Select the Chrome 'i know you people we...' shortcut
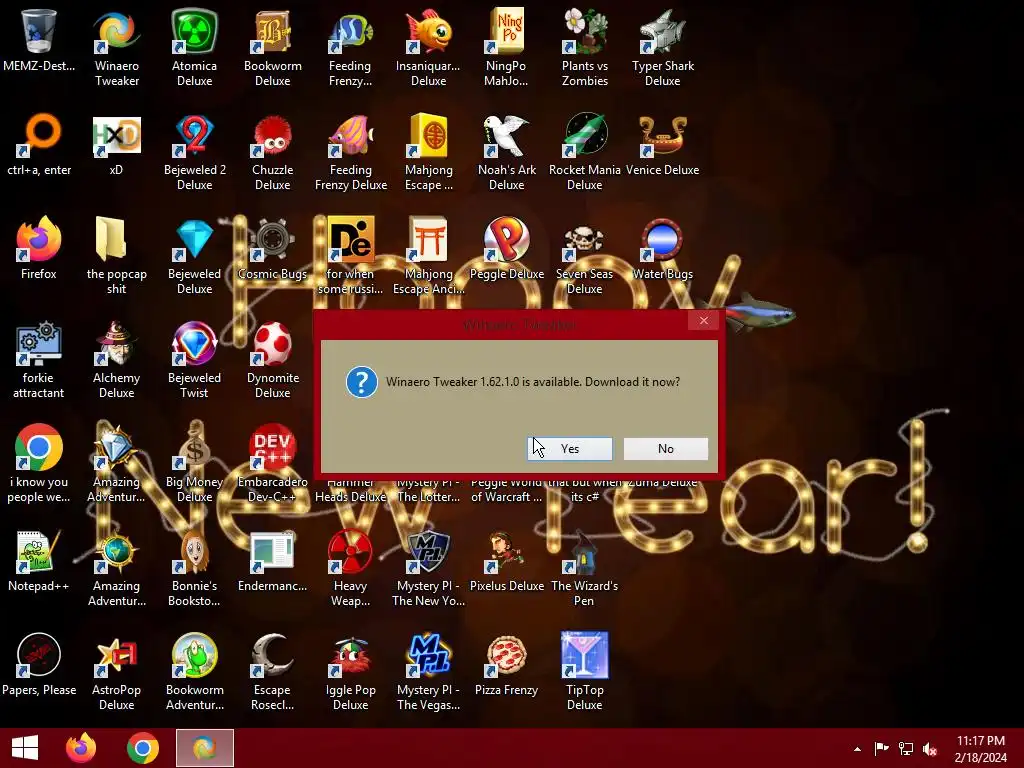Screen dimensions: 1024x768 [39, 464]
